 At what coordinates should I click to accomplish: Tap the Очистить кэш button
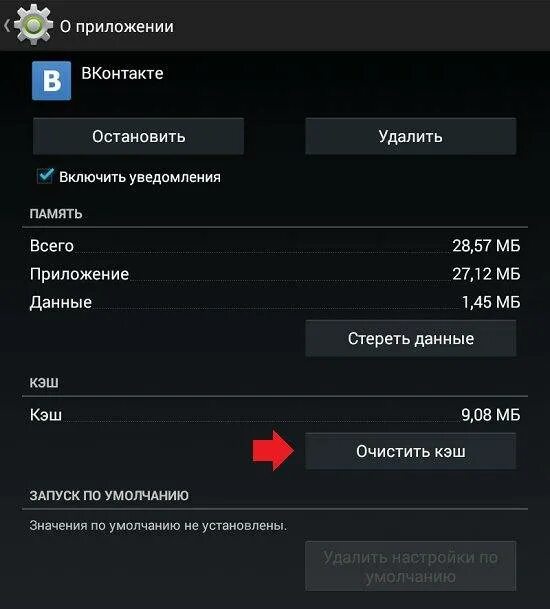411,451
